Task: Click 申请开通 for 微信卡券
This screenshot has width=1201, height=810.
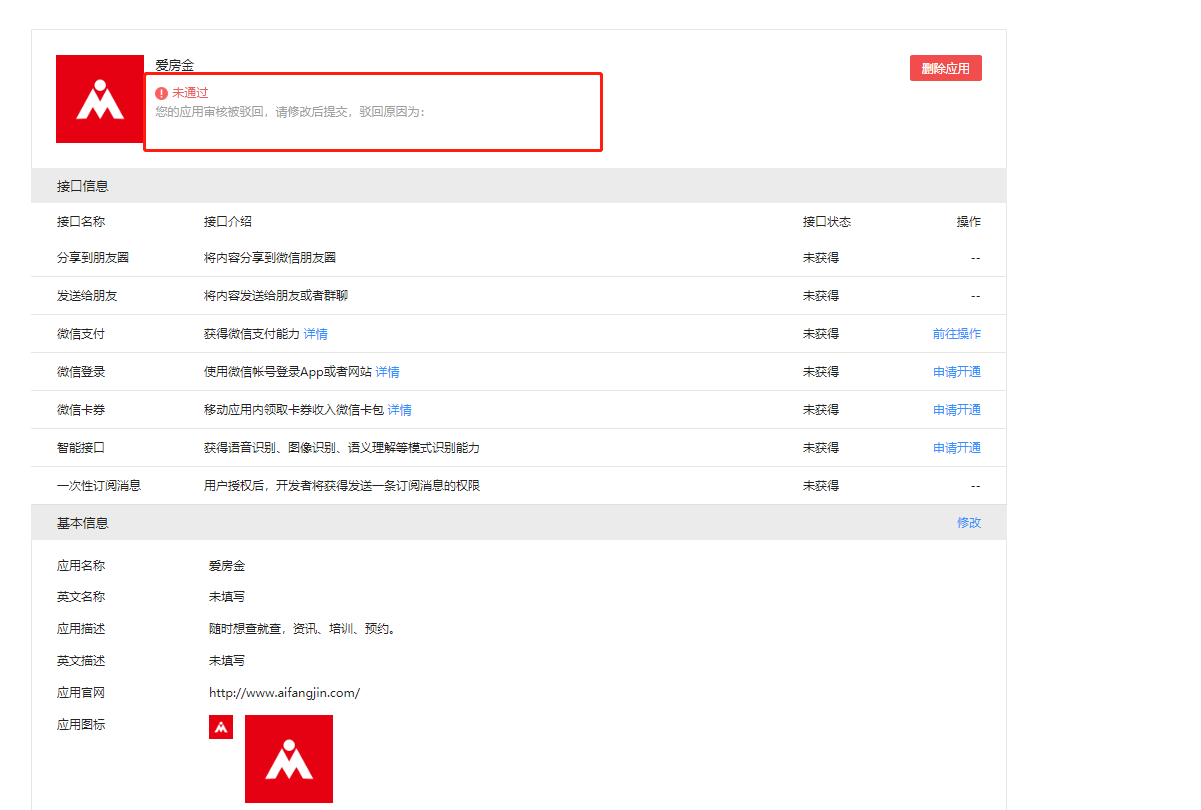Action: coord(957,410)
